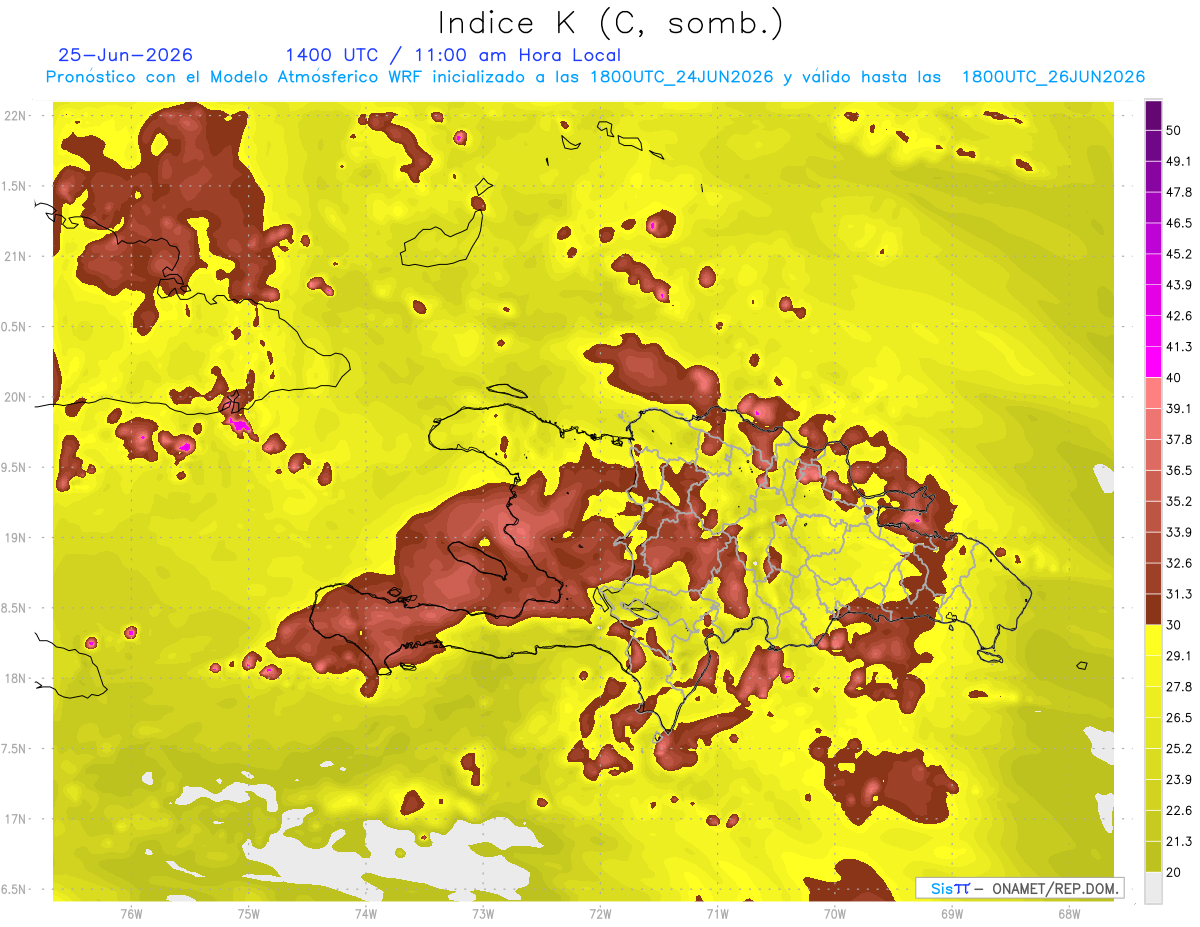Click the colorbar value "30"
The height and width of the screenshot is (927, 1200).
(x=1174, y=624)
